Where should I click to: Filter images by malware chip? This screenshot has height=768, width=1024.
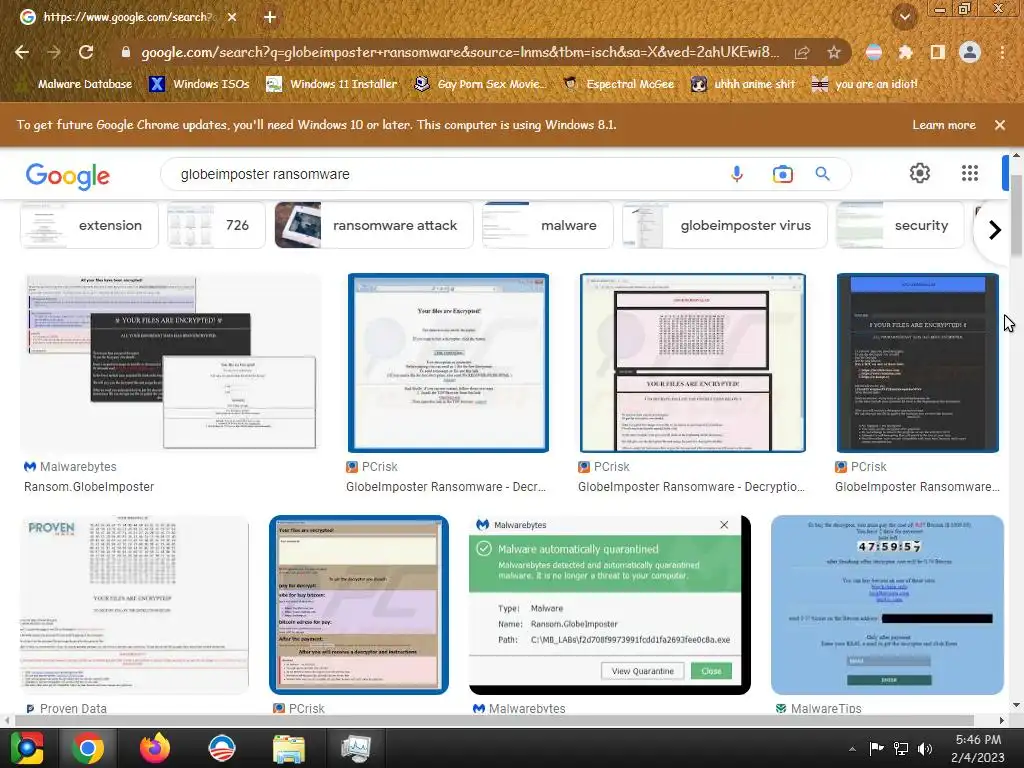click(547, 225)
